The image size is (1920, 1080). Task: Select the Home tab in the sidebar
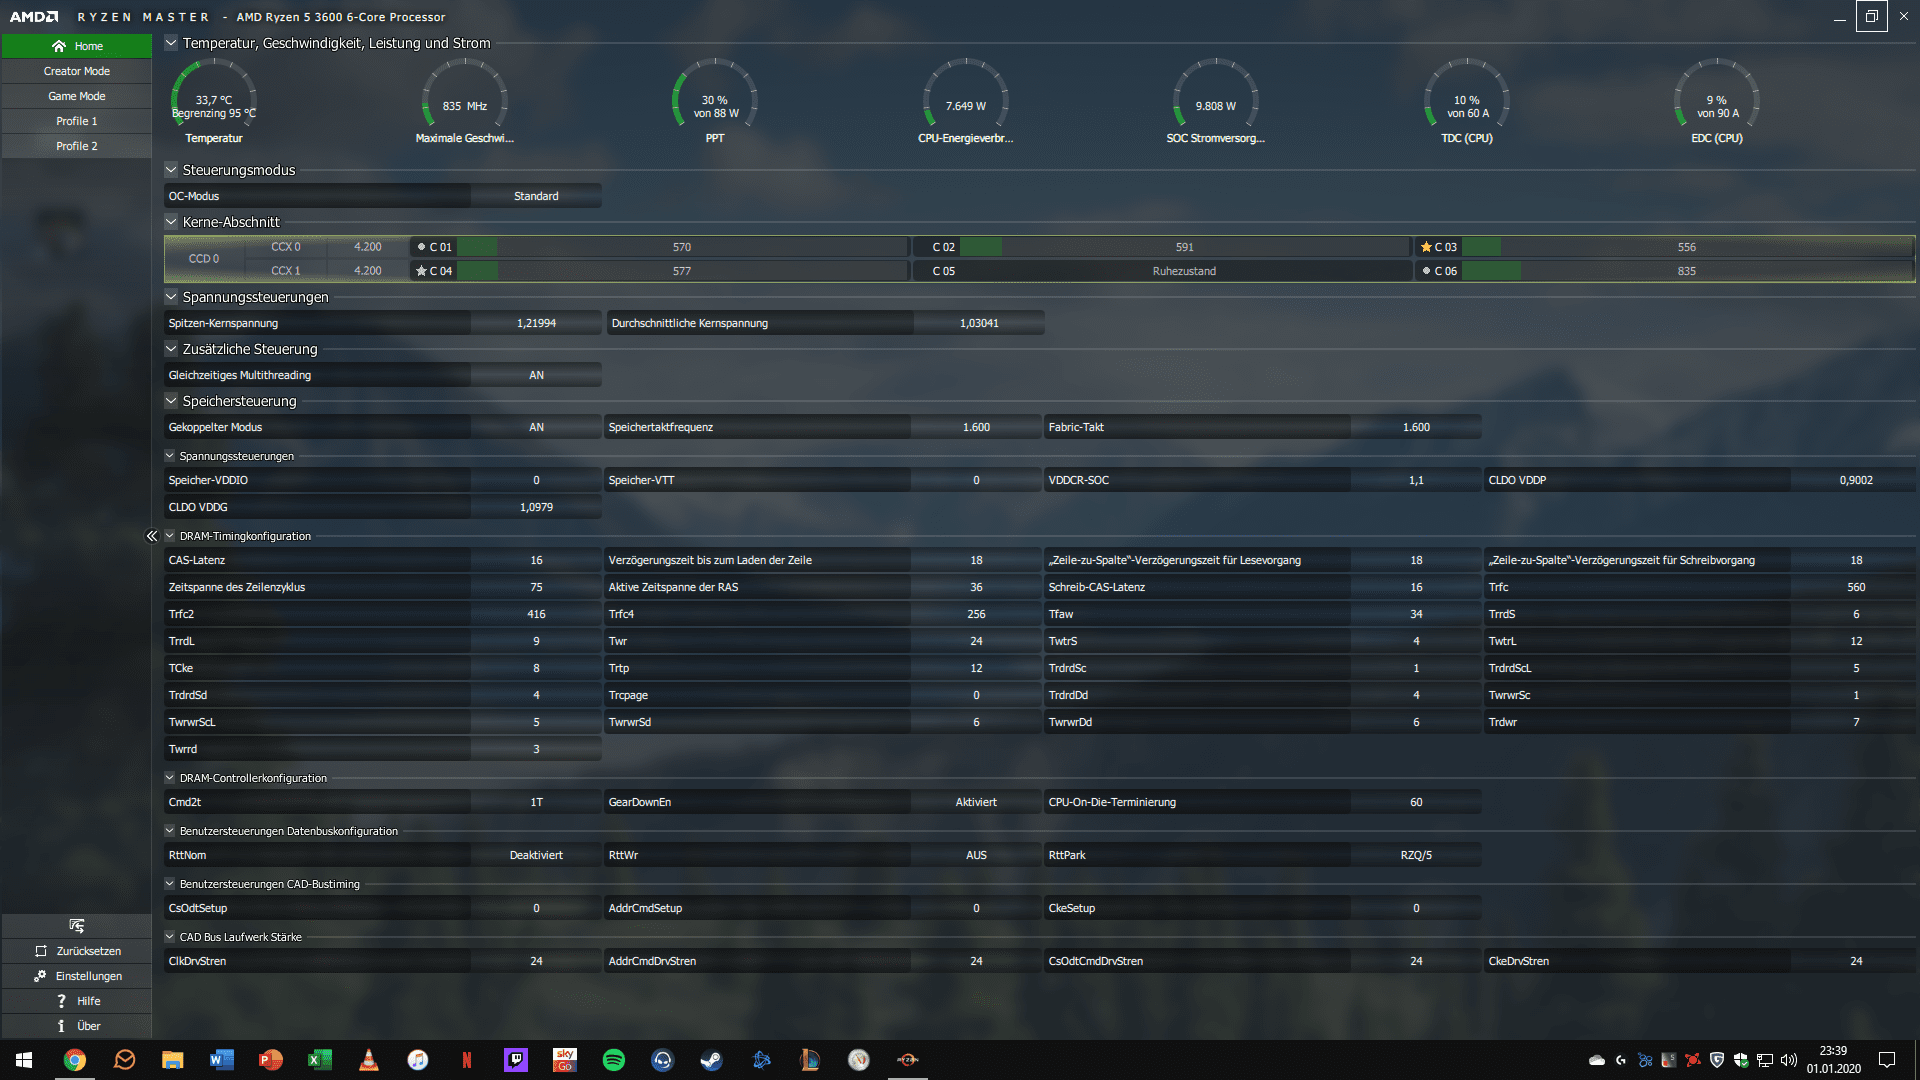[77, 46]
